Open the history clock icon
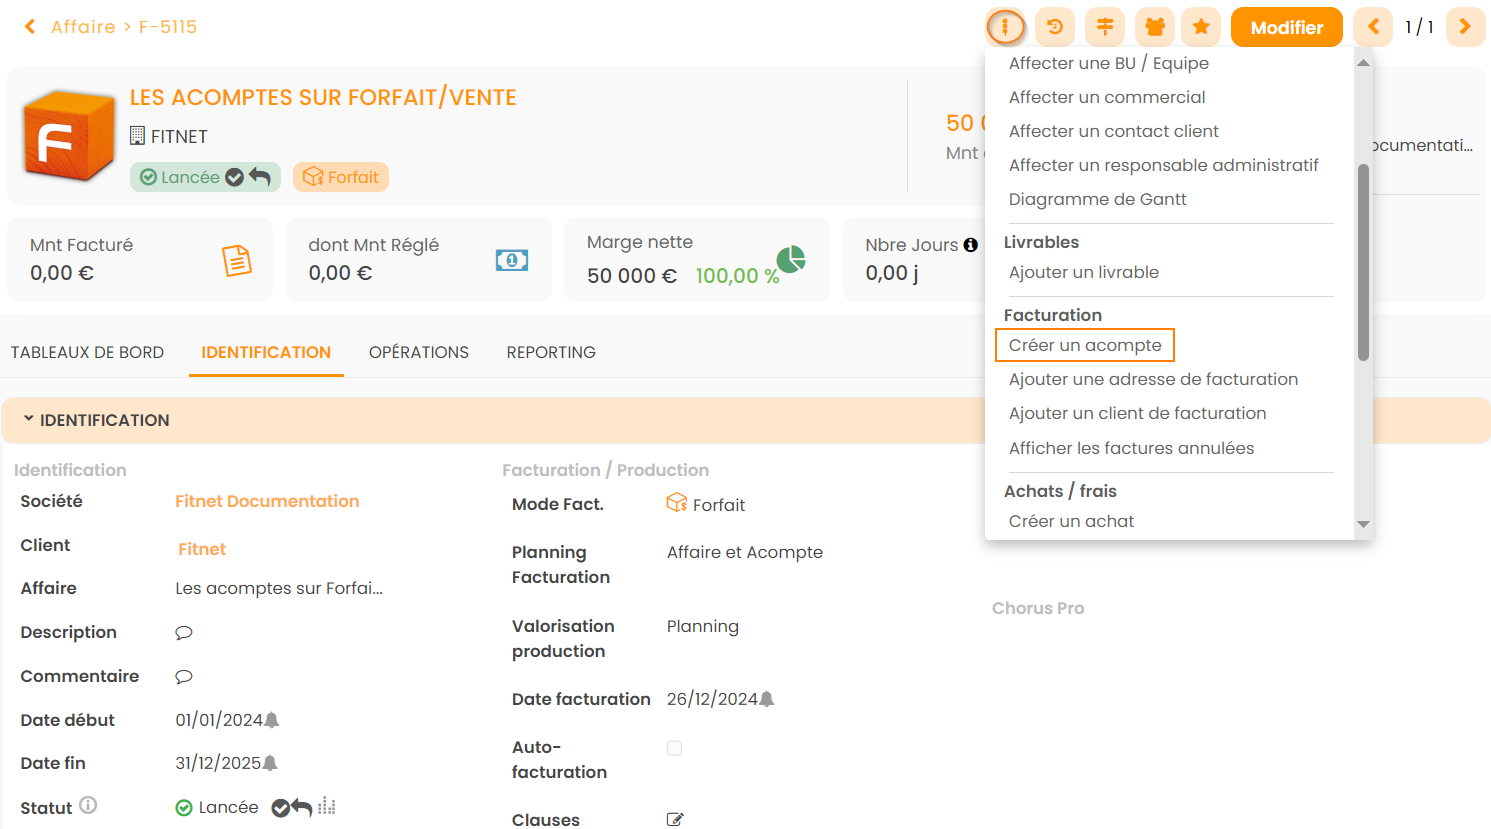This screenshot has width=1491, height=829. coord(1054,27)
